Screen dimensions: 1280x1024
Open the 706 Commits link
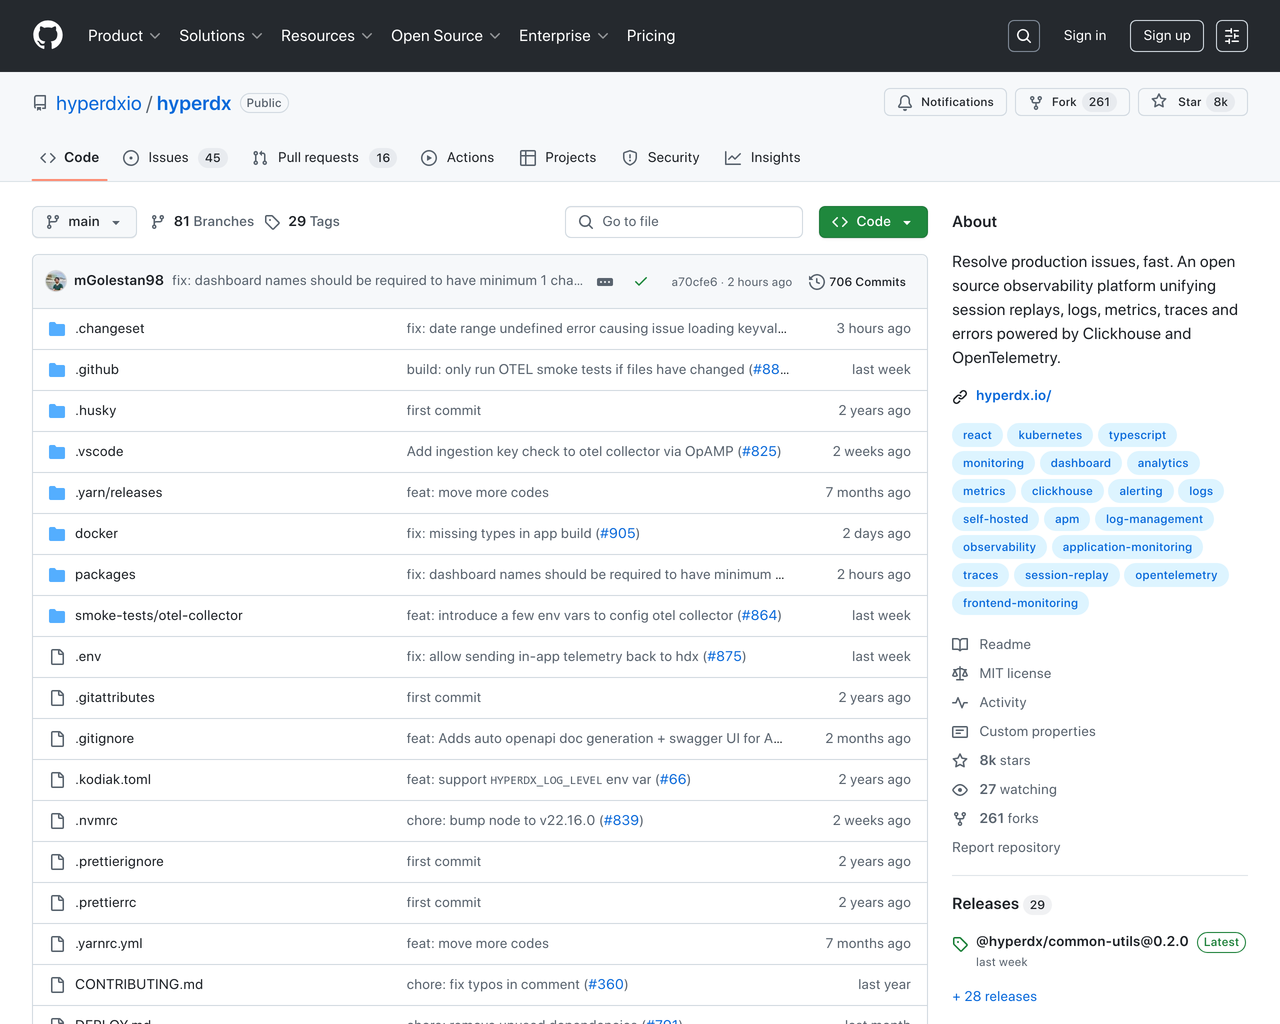click(857, 282)
